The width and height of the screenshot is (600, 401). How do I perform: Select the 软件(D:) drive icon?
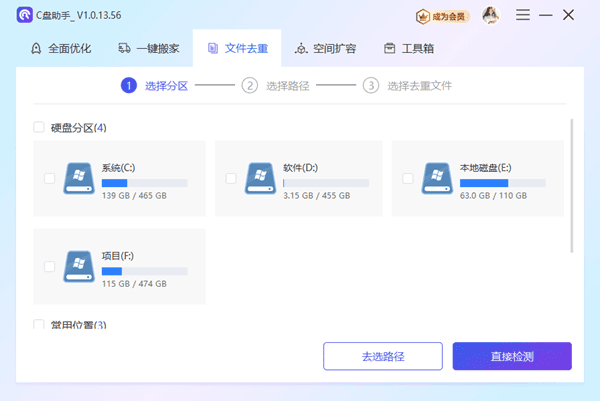pos(260,178)
